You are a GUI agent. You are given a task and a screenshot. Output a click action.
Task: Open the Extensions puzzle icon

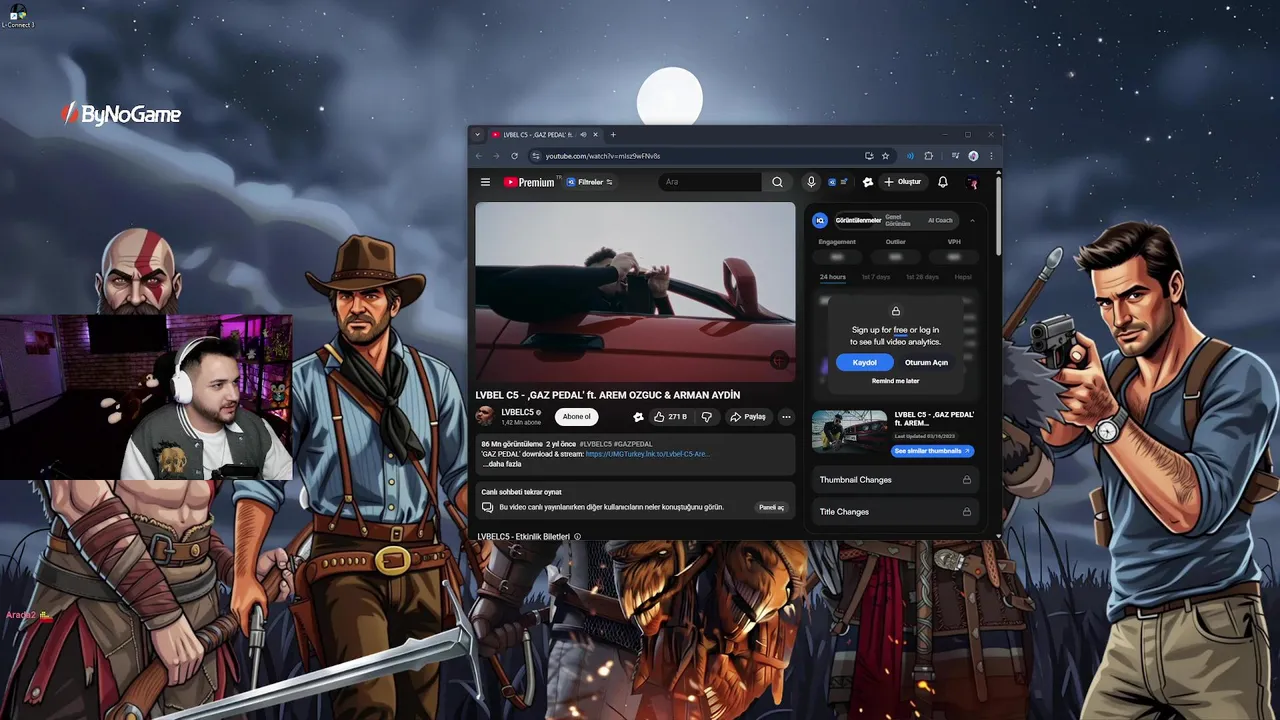pos(929,156)
